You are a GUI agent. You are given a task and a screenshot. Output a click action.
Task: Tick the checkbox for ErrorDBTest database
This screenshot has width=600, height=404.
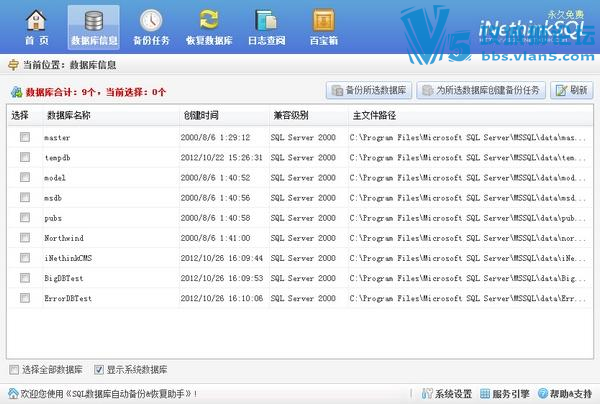[x=25, y=298]
